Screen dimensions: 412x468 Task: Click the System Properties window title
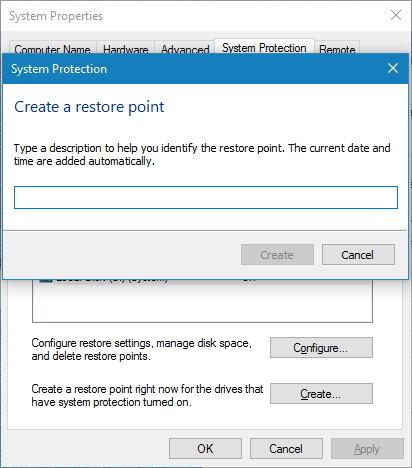coord(56,16)
